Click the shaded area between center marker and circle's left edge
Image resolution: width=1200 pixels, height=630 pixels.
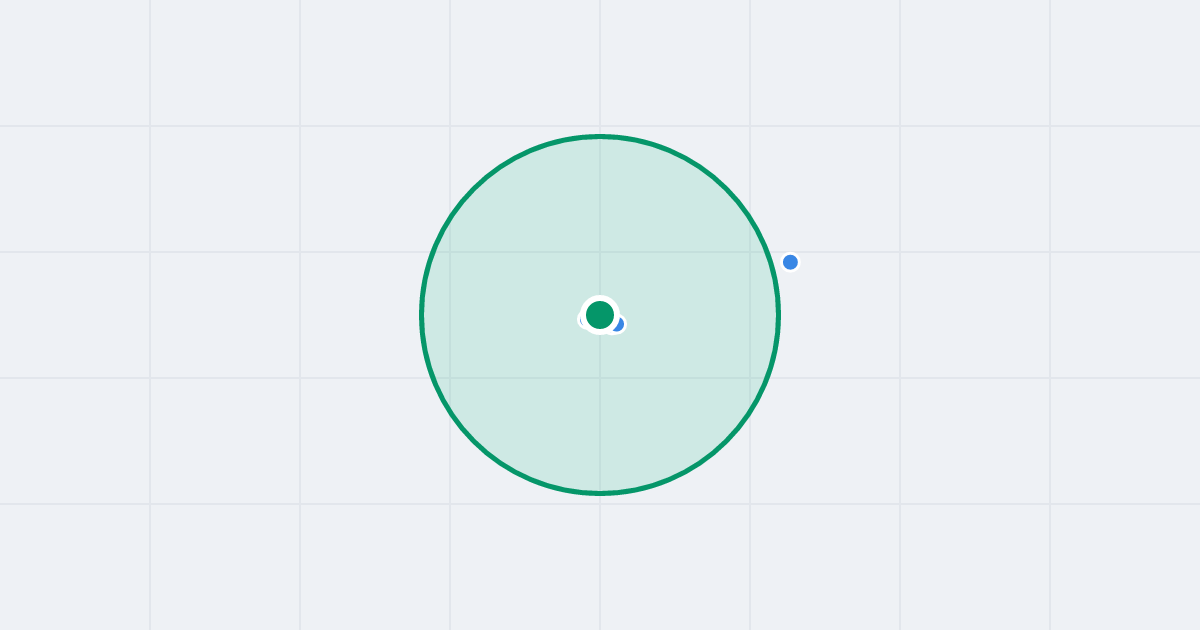(x=500, y=315)
